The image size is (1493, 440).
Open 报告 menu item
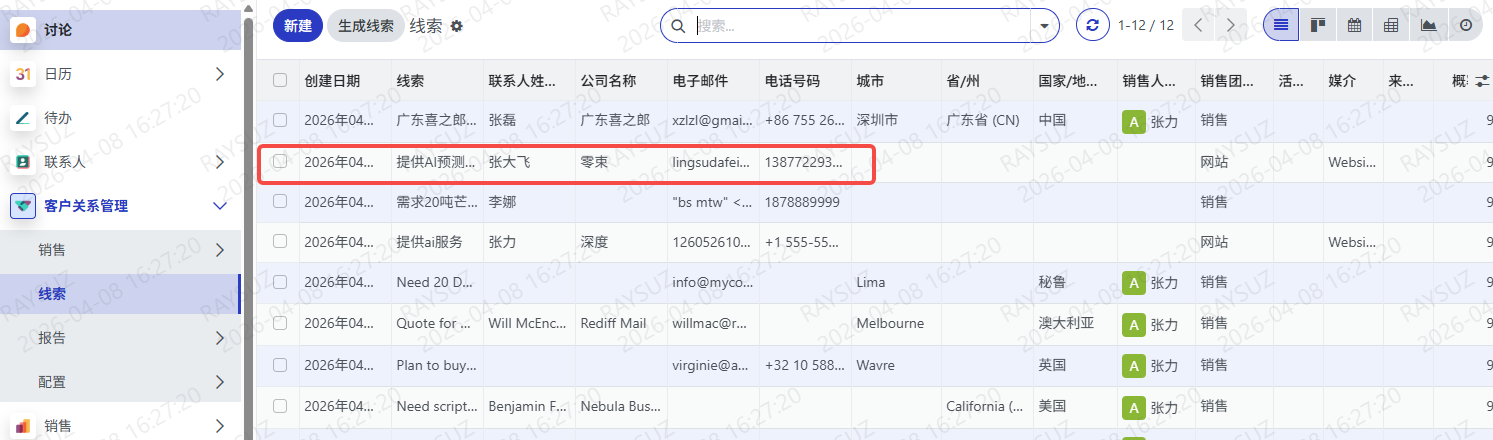coord(120,338)
